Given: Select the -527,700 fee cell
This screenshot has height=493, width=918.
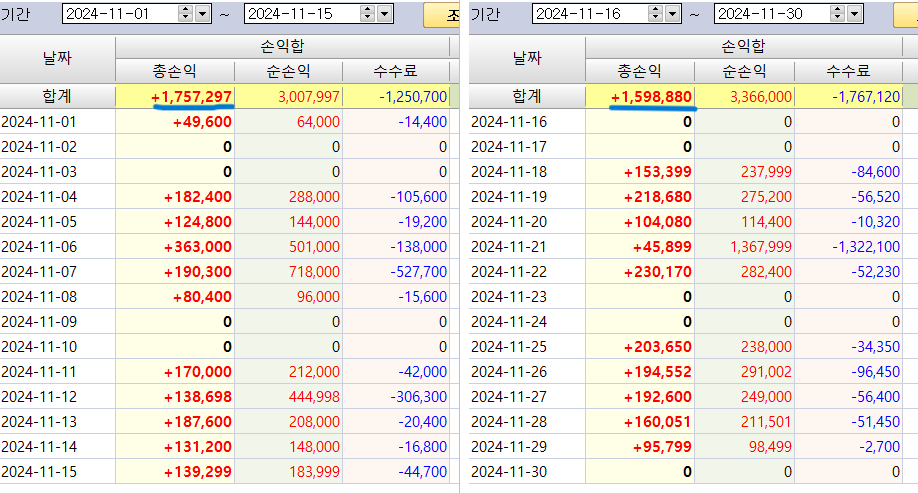Looking at the screenshot, I should tap(396, 272).
